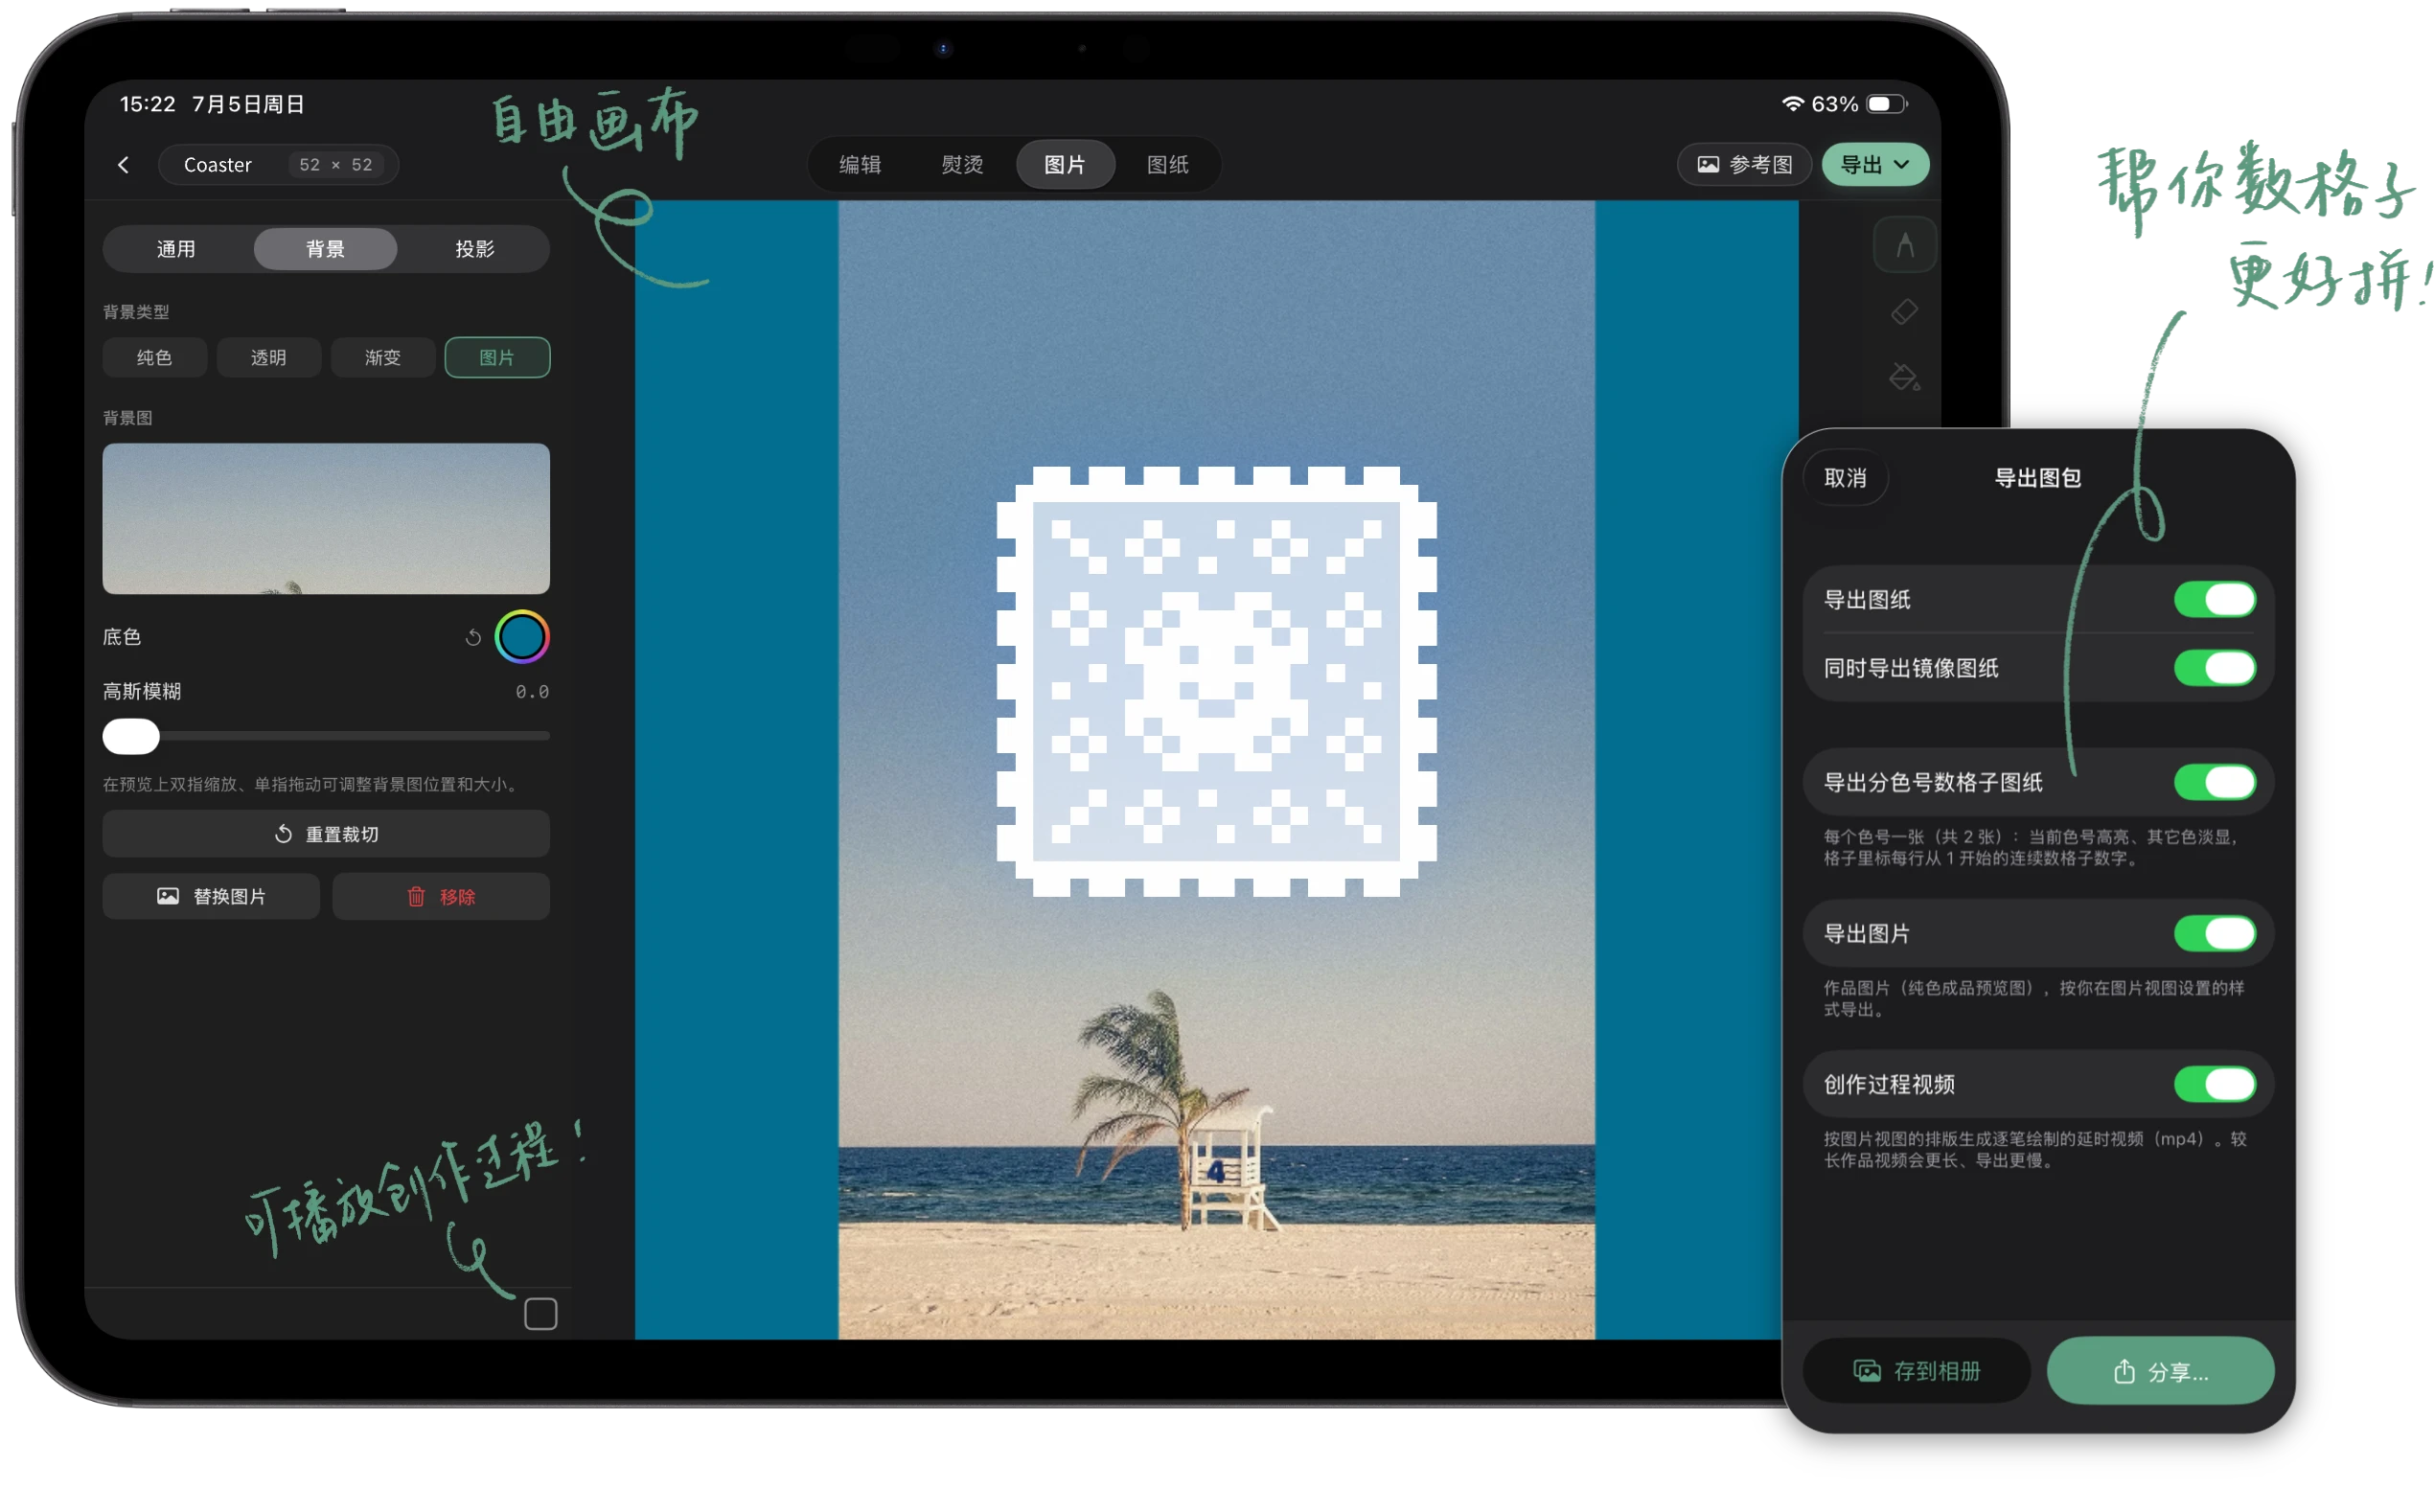Open the 背景 settings tab
Screen dimensions: 2434x1512
pyautogui.click(x=325, y=249)
